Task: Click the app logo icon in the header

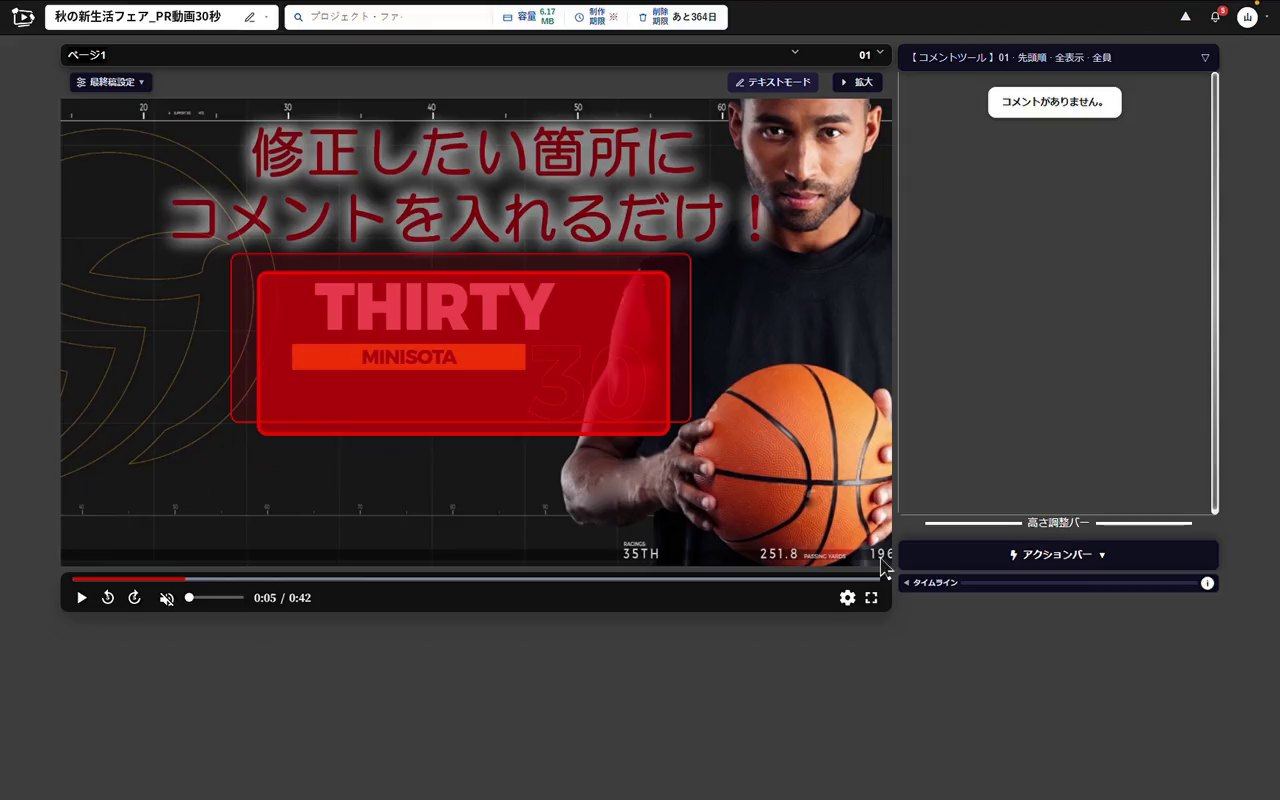Action: pyautogui.click(x=23, y=17)
